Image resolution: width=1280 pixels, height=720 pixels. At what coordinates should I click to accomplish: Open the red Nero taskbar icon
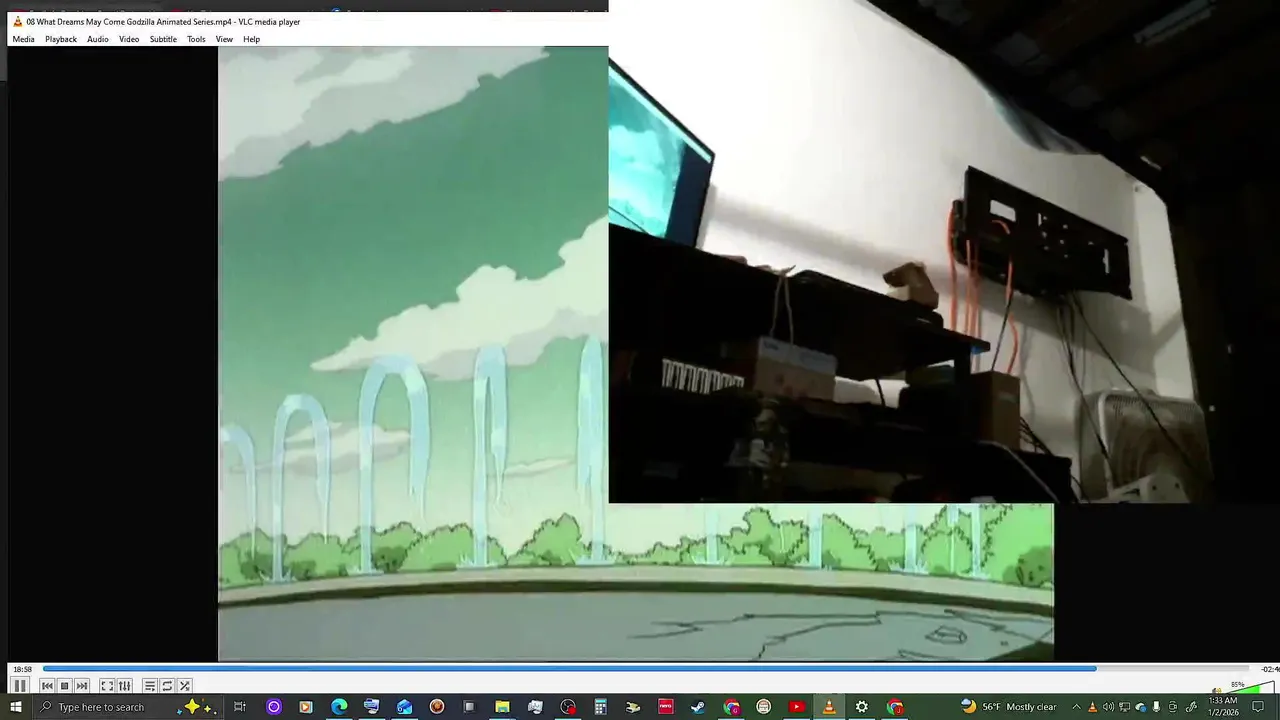tap(665, 707)
